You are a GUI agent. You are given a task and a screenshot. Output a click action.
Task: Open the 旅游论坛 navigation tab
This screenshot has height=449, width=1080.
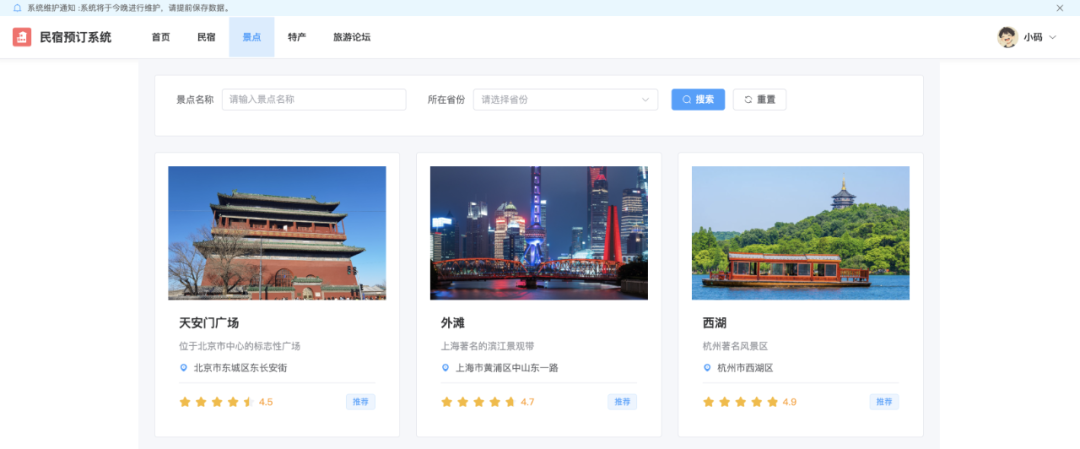click(352, 37)
